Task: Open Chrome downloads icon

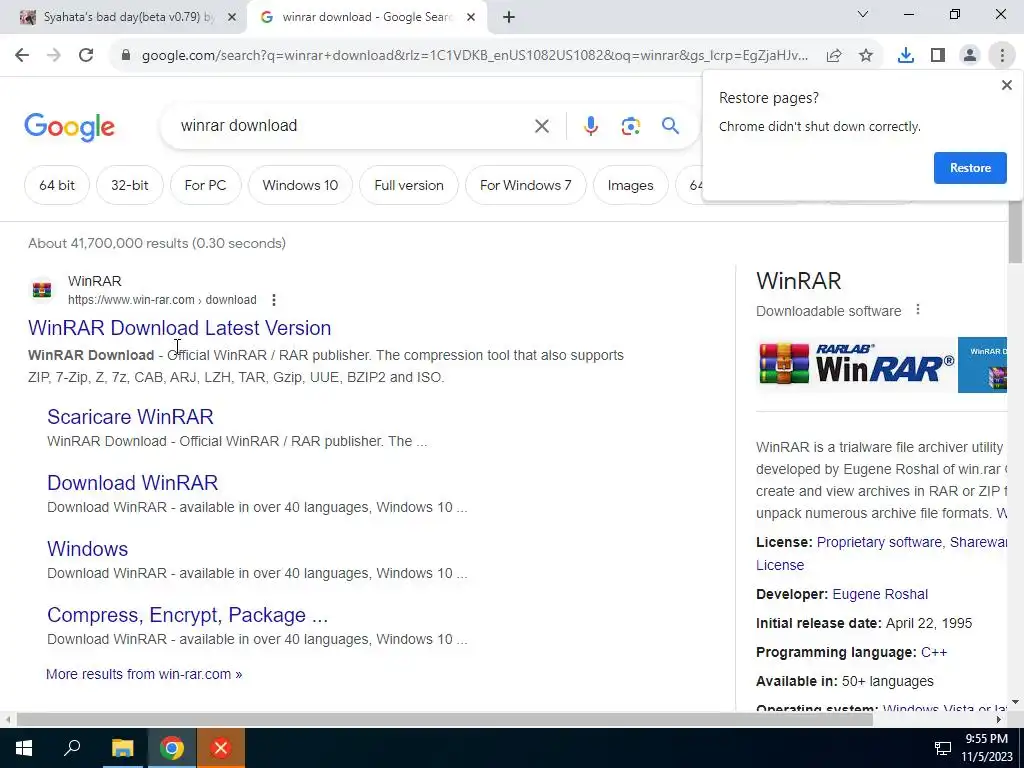Action: (x=906, y=56)
